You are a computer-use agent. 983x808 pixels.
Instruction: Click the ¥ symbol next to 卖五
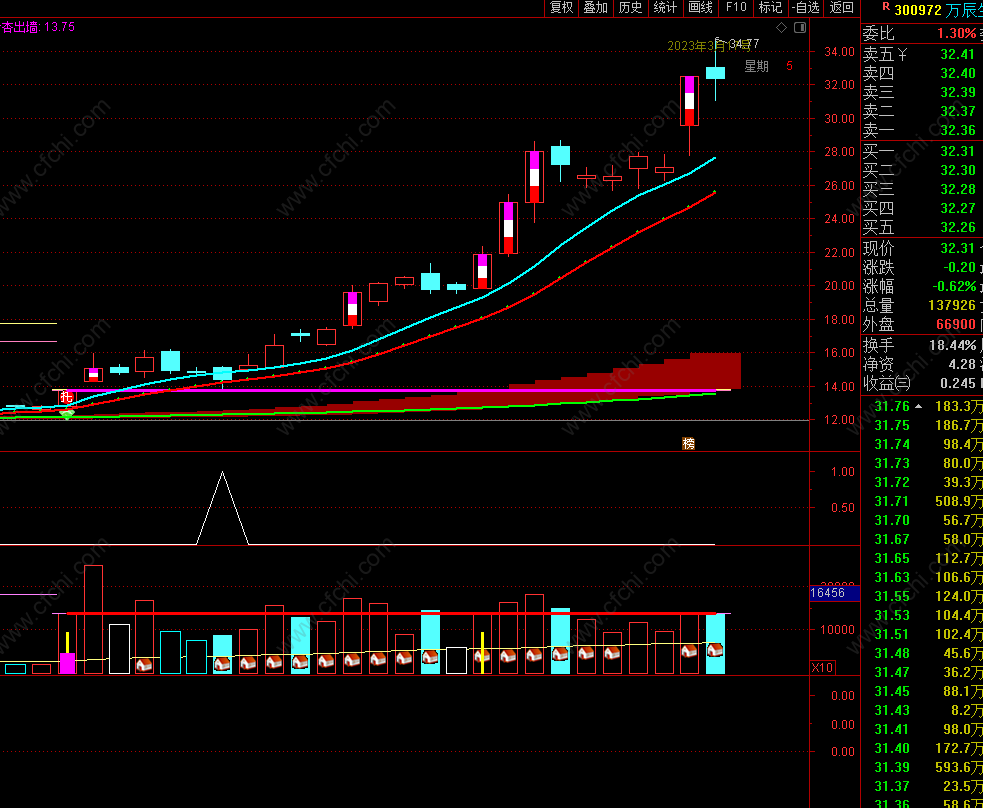point(902,55)
